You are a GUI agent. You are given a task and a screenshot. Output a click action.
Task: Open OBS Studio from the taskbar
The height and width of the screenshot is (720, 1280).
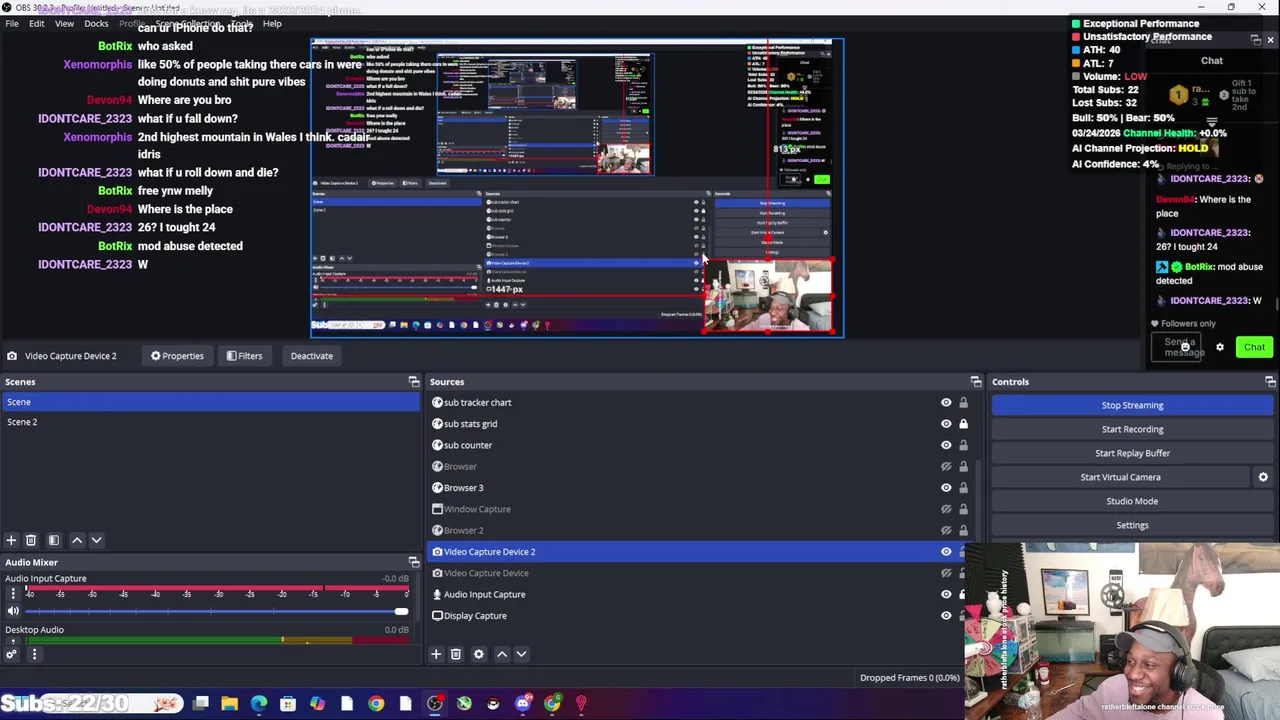coord(435,704)
